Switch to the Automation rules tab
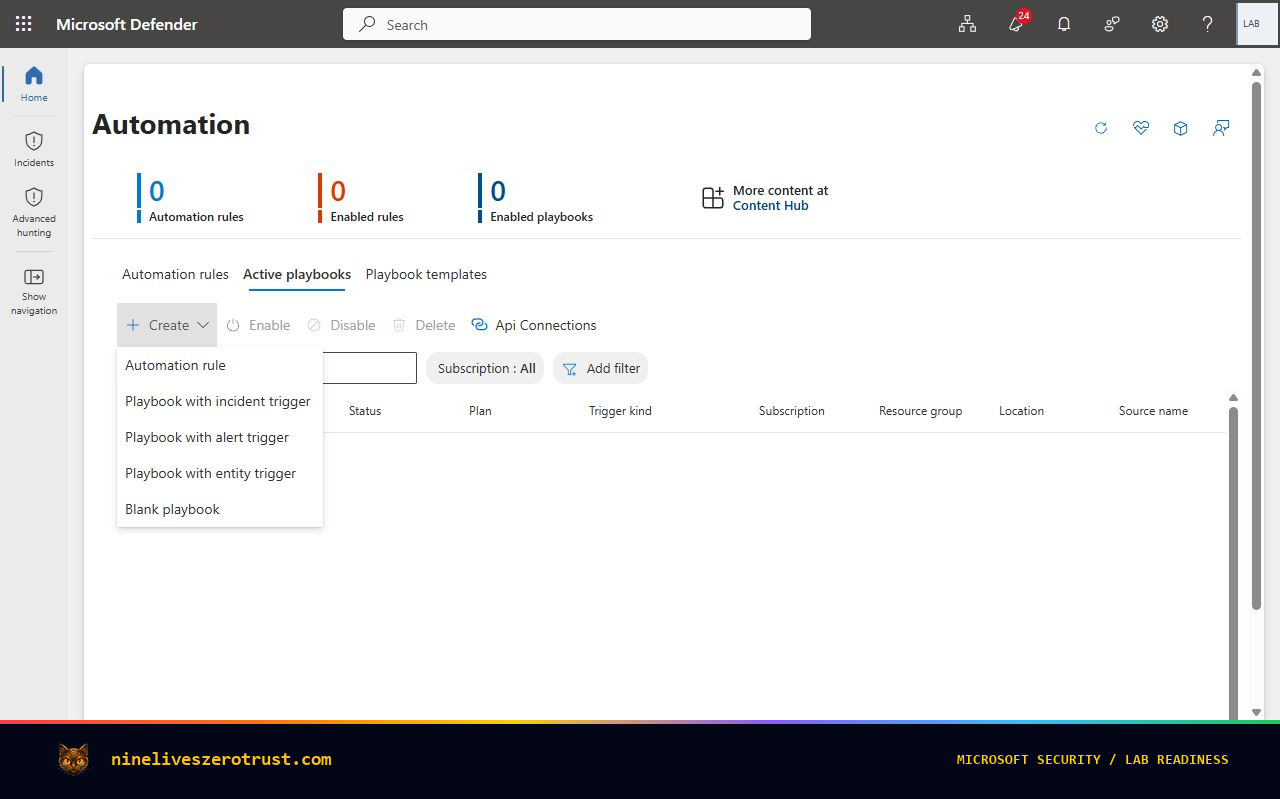 [x=175, y=274]
